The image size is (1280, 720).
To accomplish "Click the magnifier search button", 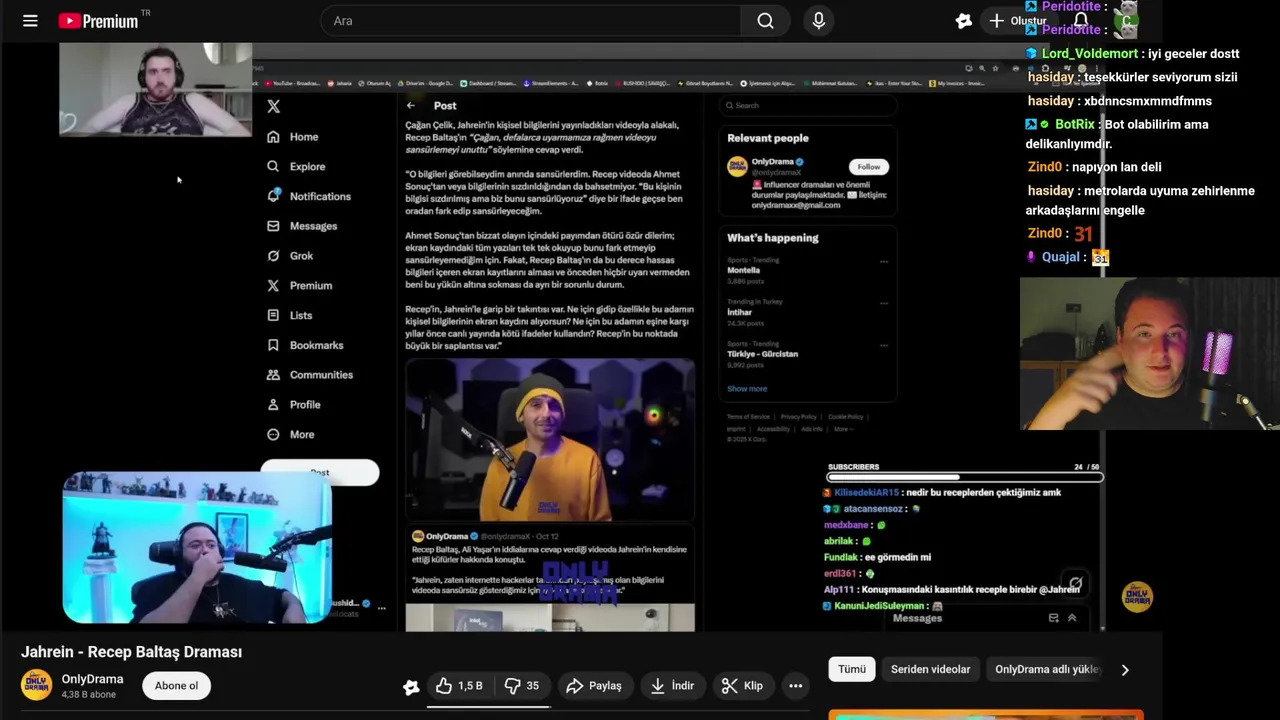I will point(765,21).
